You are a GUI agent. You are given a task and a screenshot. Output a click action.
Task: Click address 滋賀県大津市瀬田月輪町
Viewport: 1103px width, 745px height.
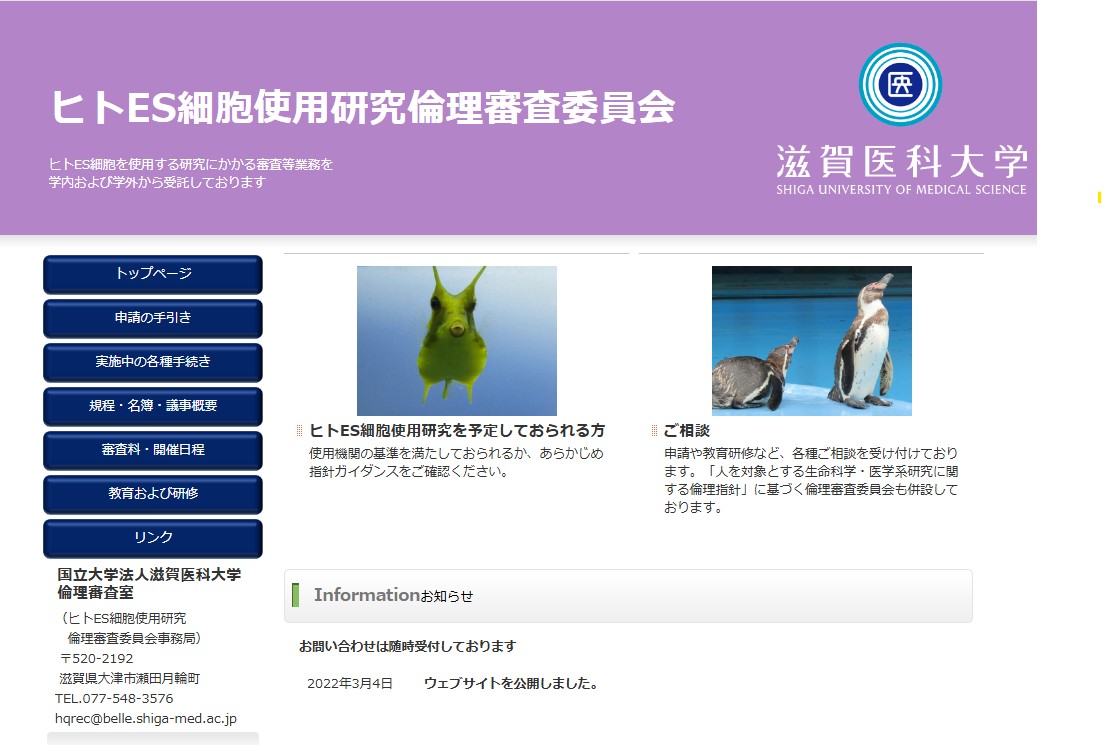pos(129,678)
